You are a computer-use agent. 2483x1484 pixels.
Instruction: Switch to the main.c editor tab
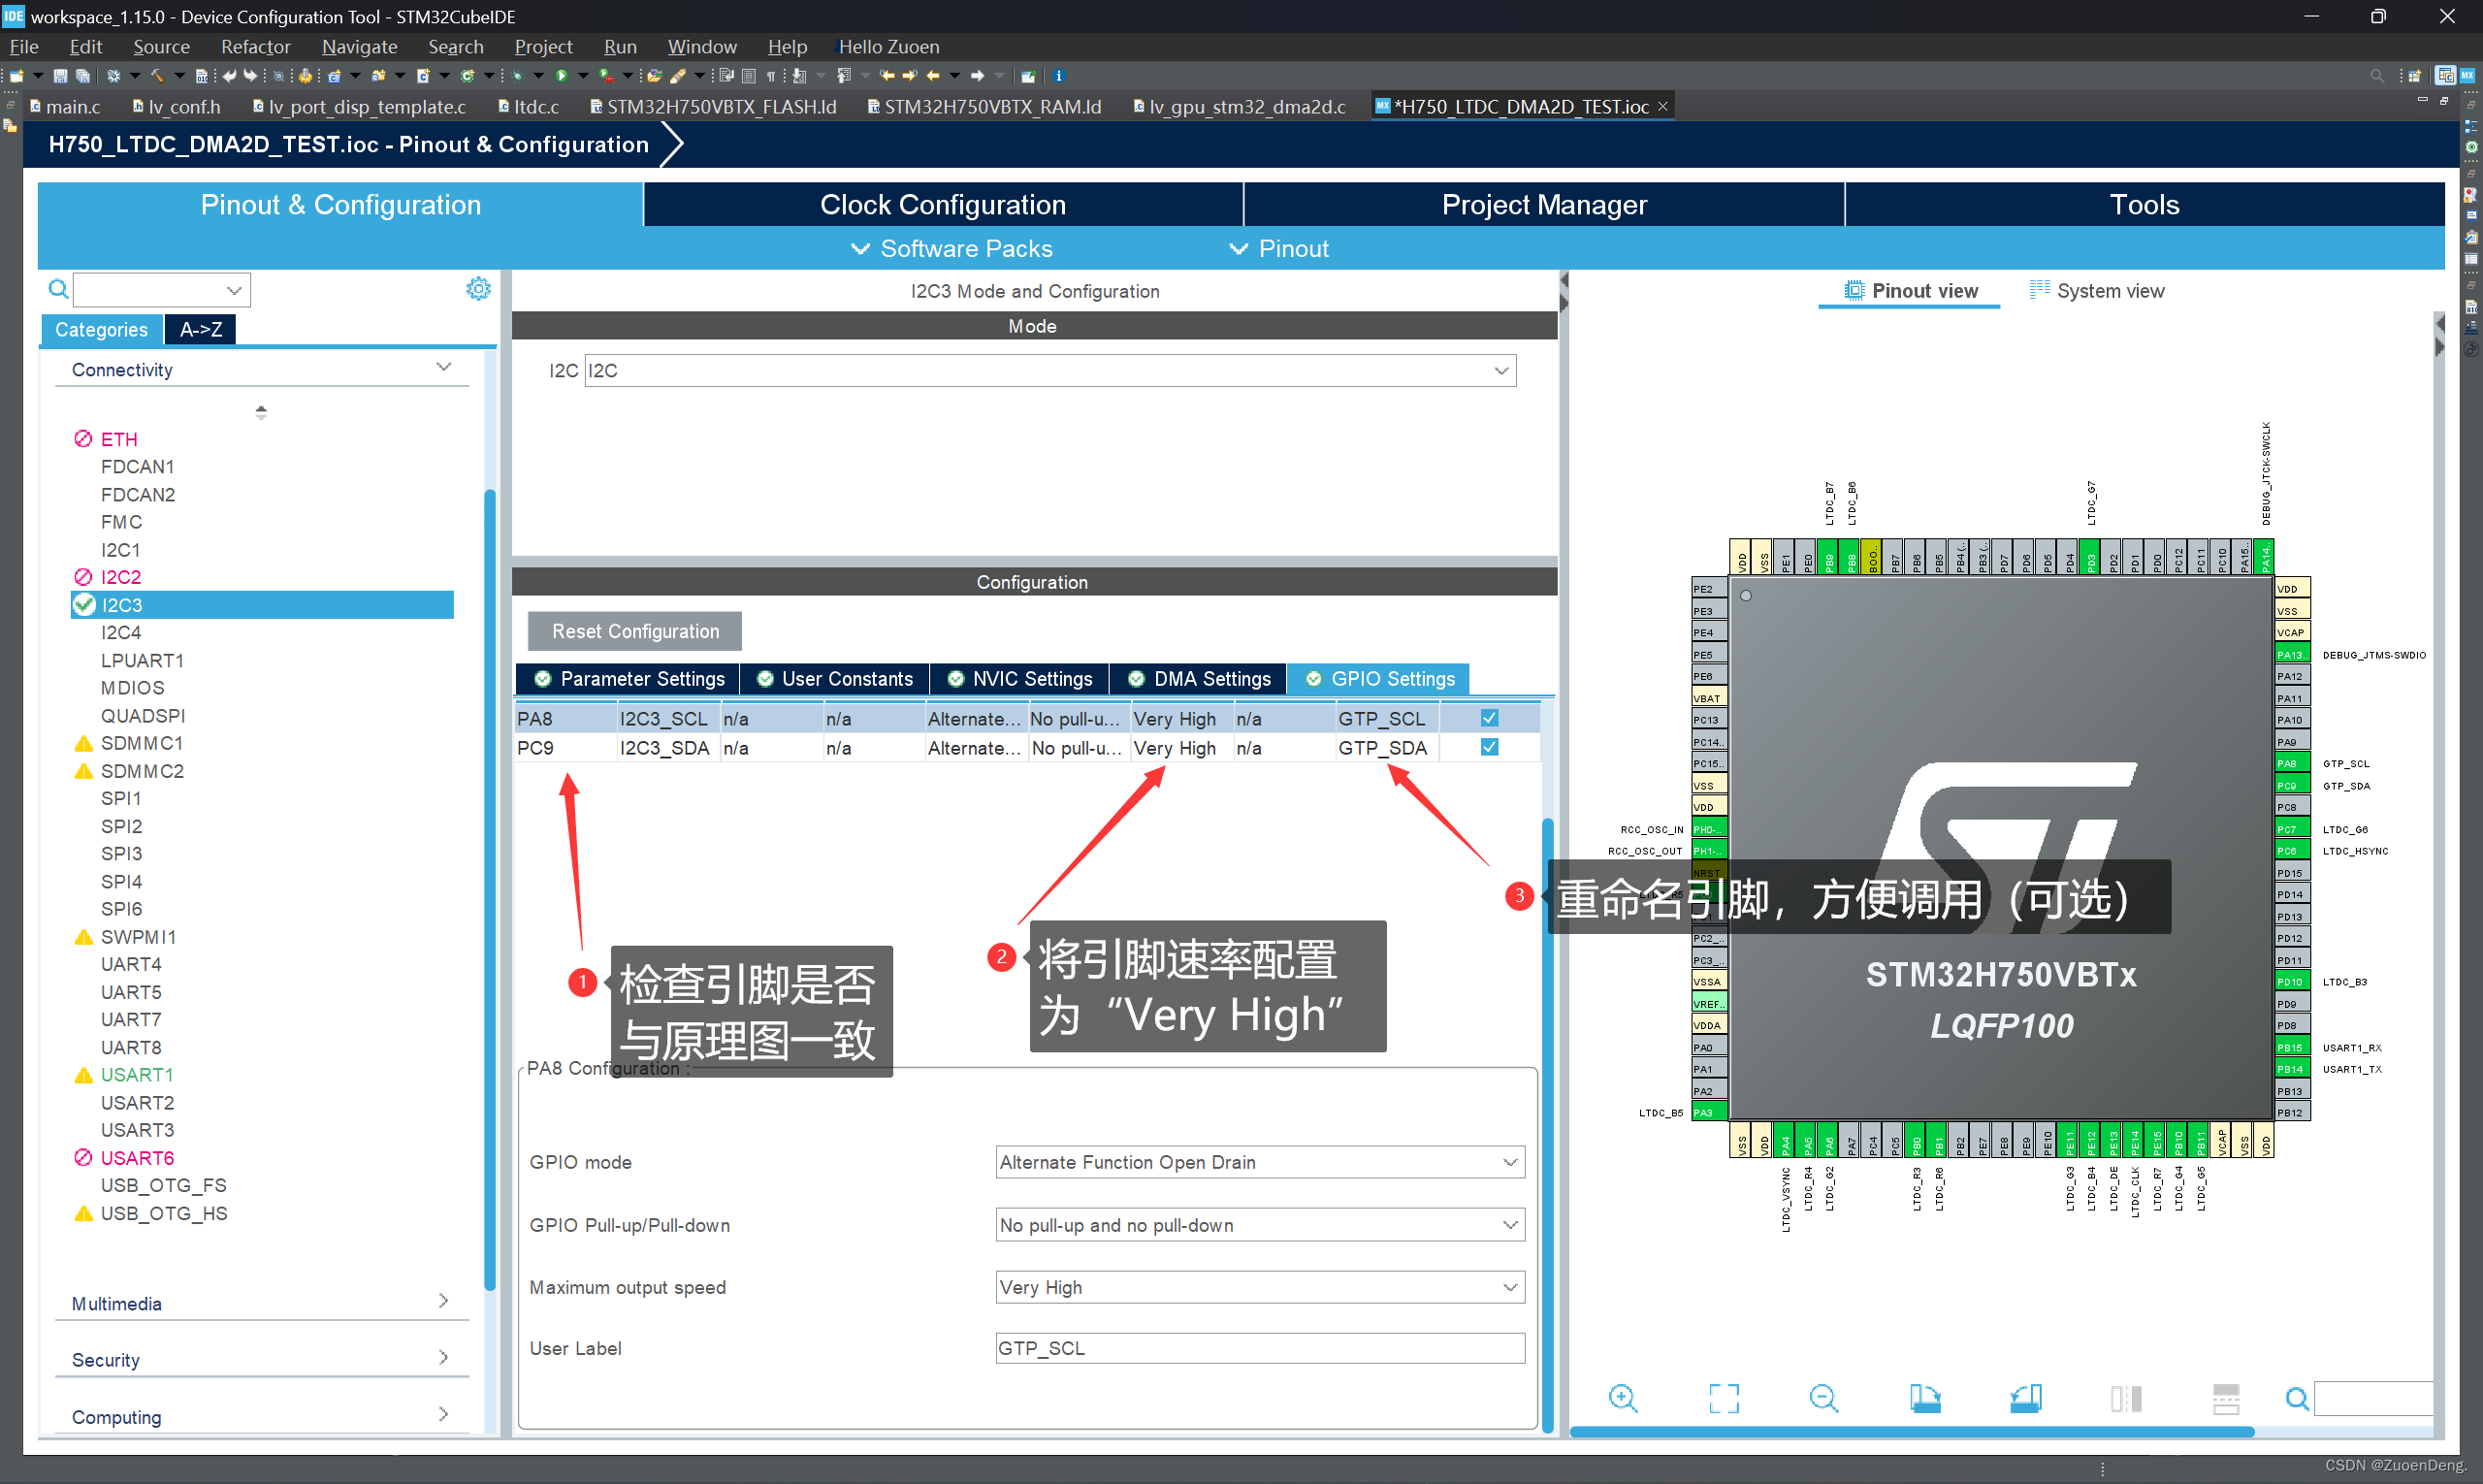coord(65,106)
